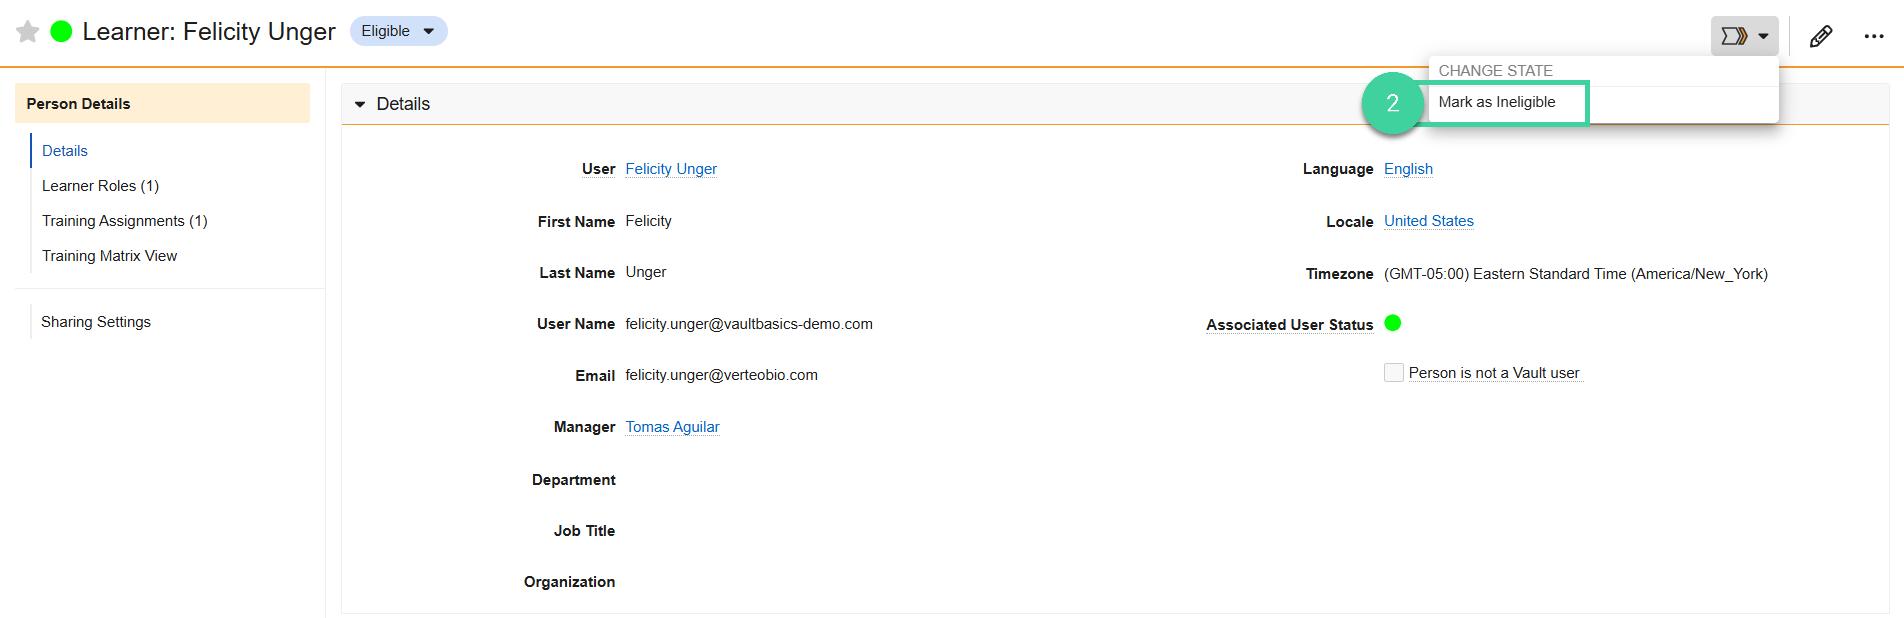Click the English language link
1904x618 pixels.
(x=1408, y=169)
